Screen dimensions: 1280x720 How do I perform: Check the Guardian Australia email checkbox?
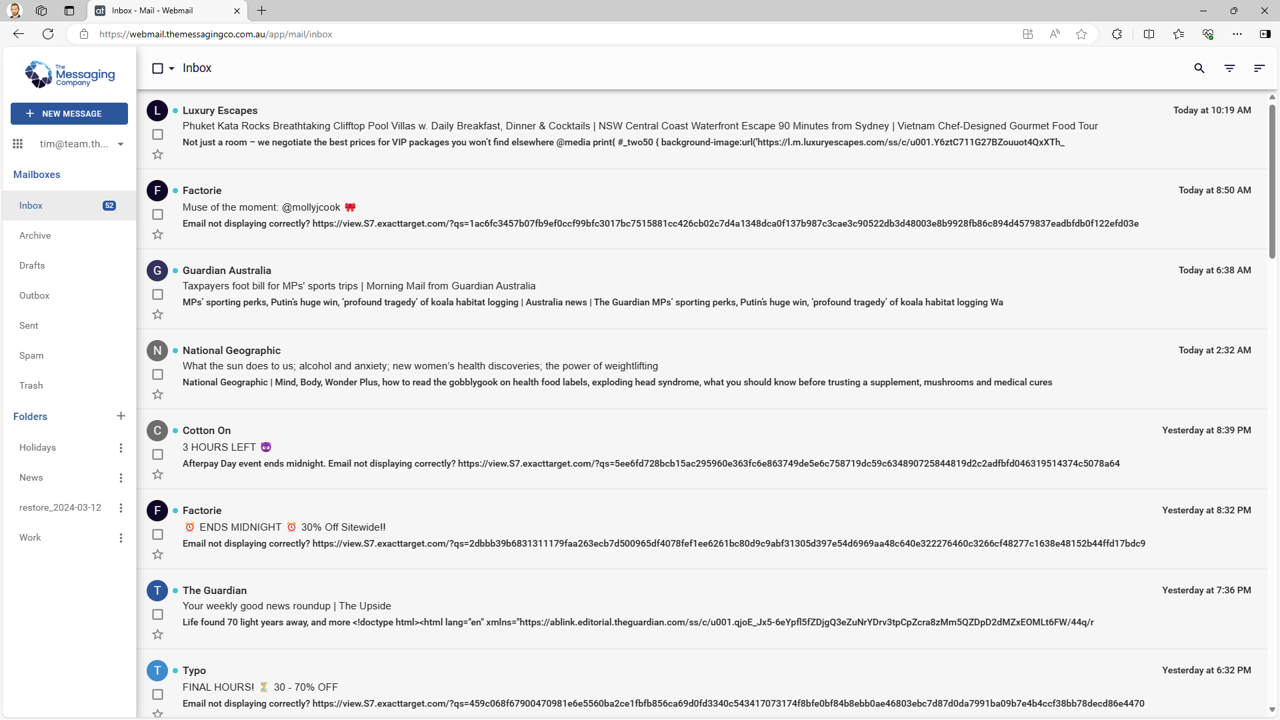point(157,294)
